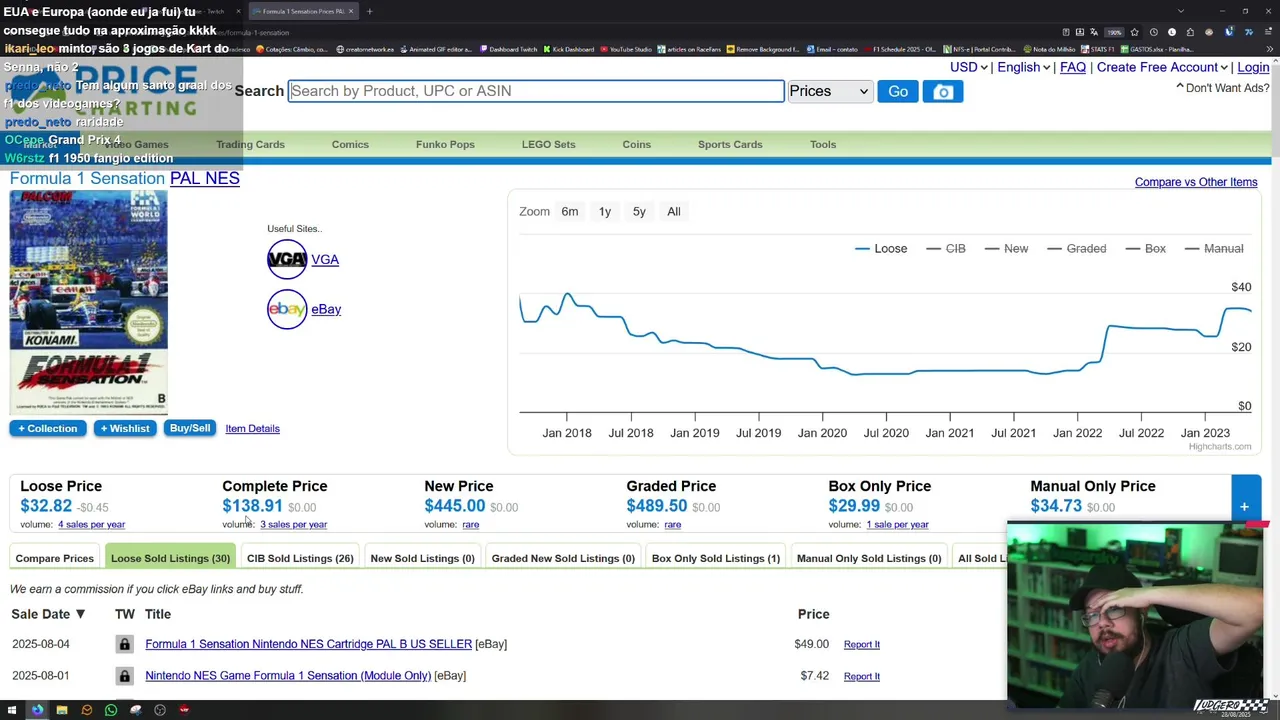
Task: Toggle the Manual series in chart legend
Action: pyautogui.click(x=1214, y=248)
